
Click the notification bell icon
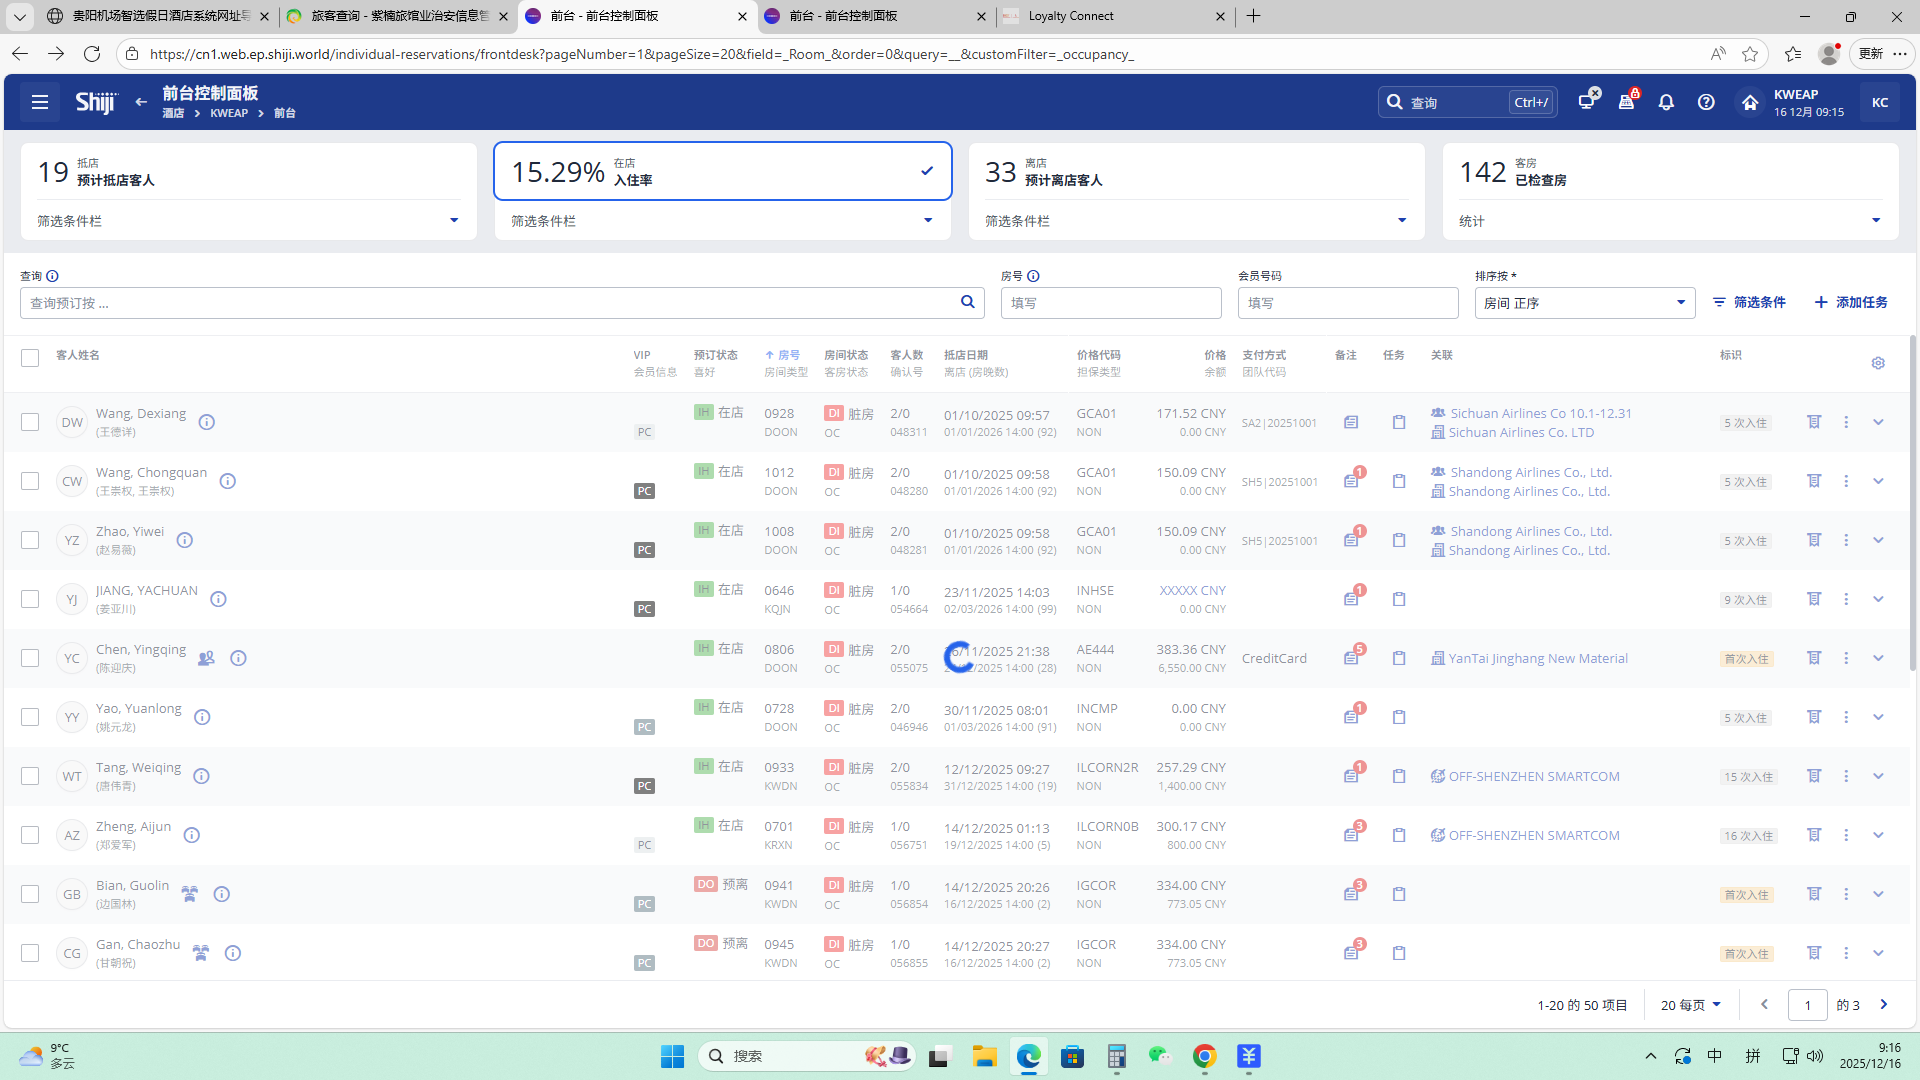pyautogui.click(x=1666, y=102)
